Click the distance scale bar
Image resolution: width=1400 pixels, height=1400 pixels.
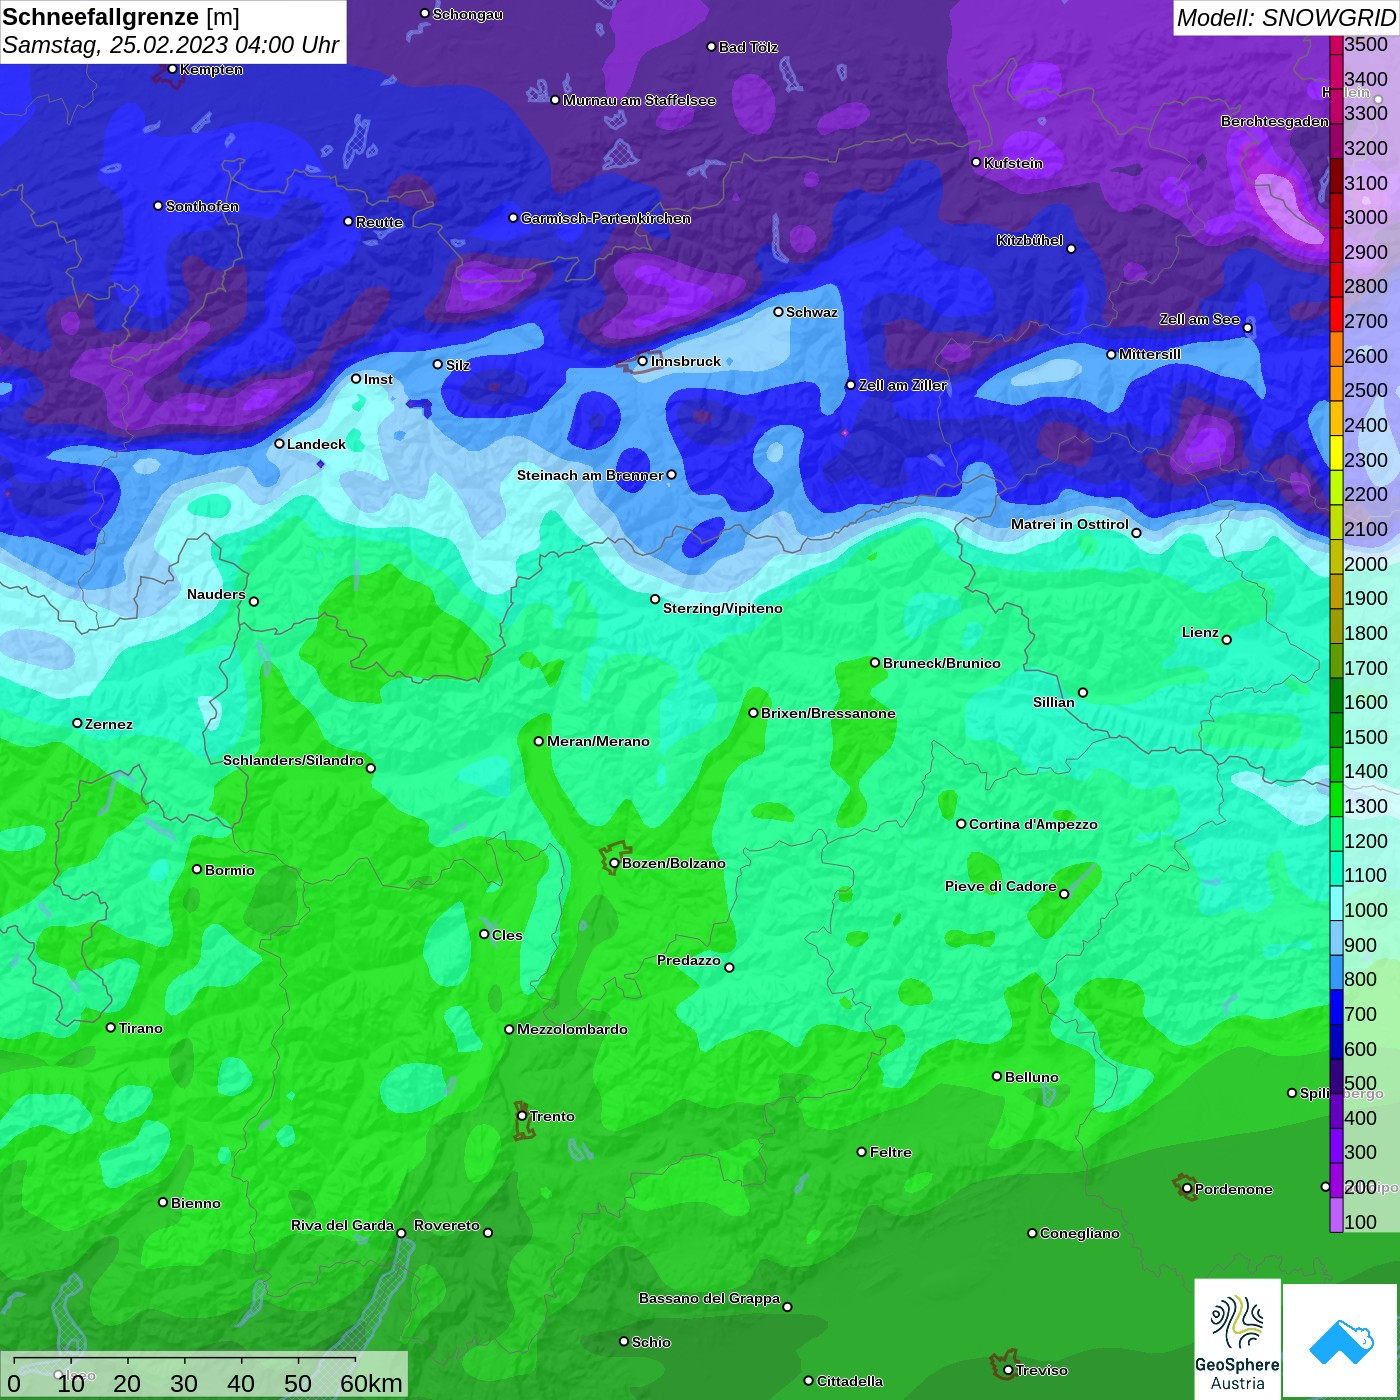click(x=185, y=1359)
